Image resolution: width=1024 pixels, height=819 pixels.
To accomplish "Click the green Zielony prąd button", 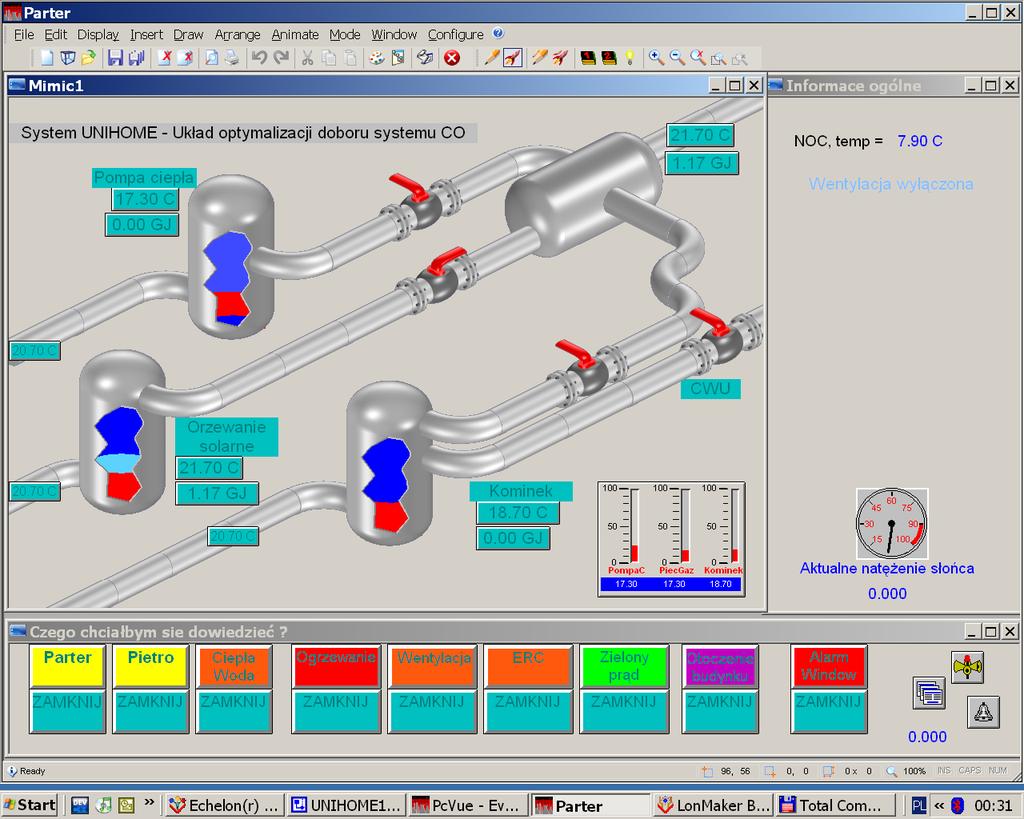I will coord(624,666).
